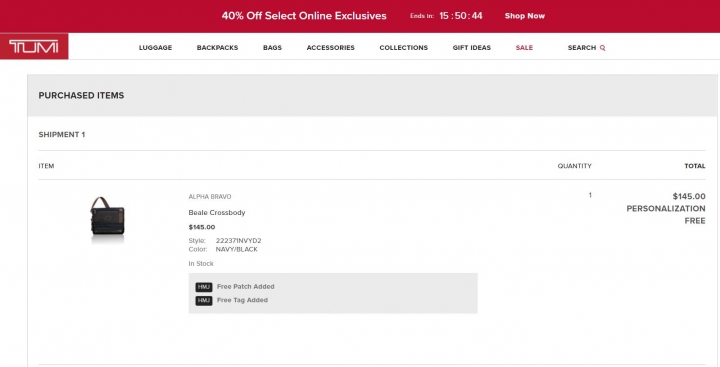
Task: Open the Sale section
Action: click(x=524, y=48)
